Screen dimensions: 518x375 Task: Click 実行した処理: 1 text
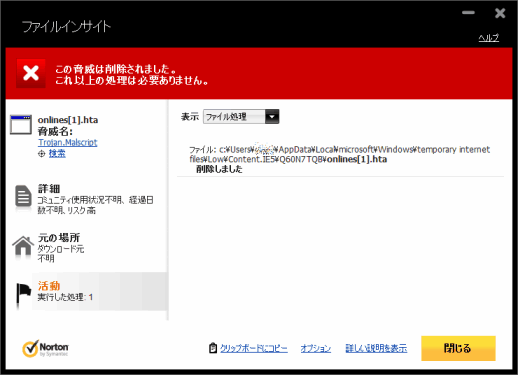[x=65, y=297]
